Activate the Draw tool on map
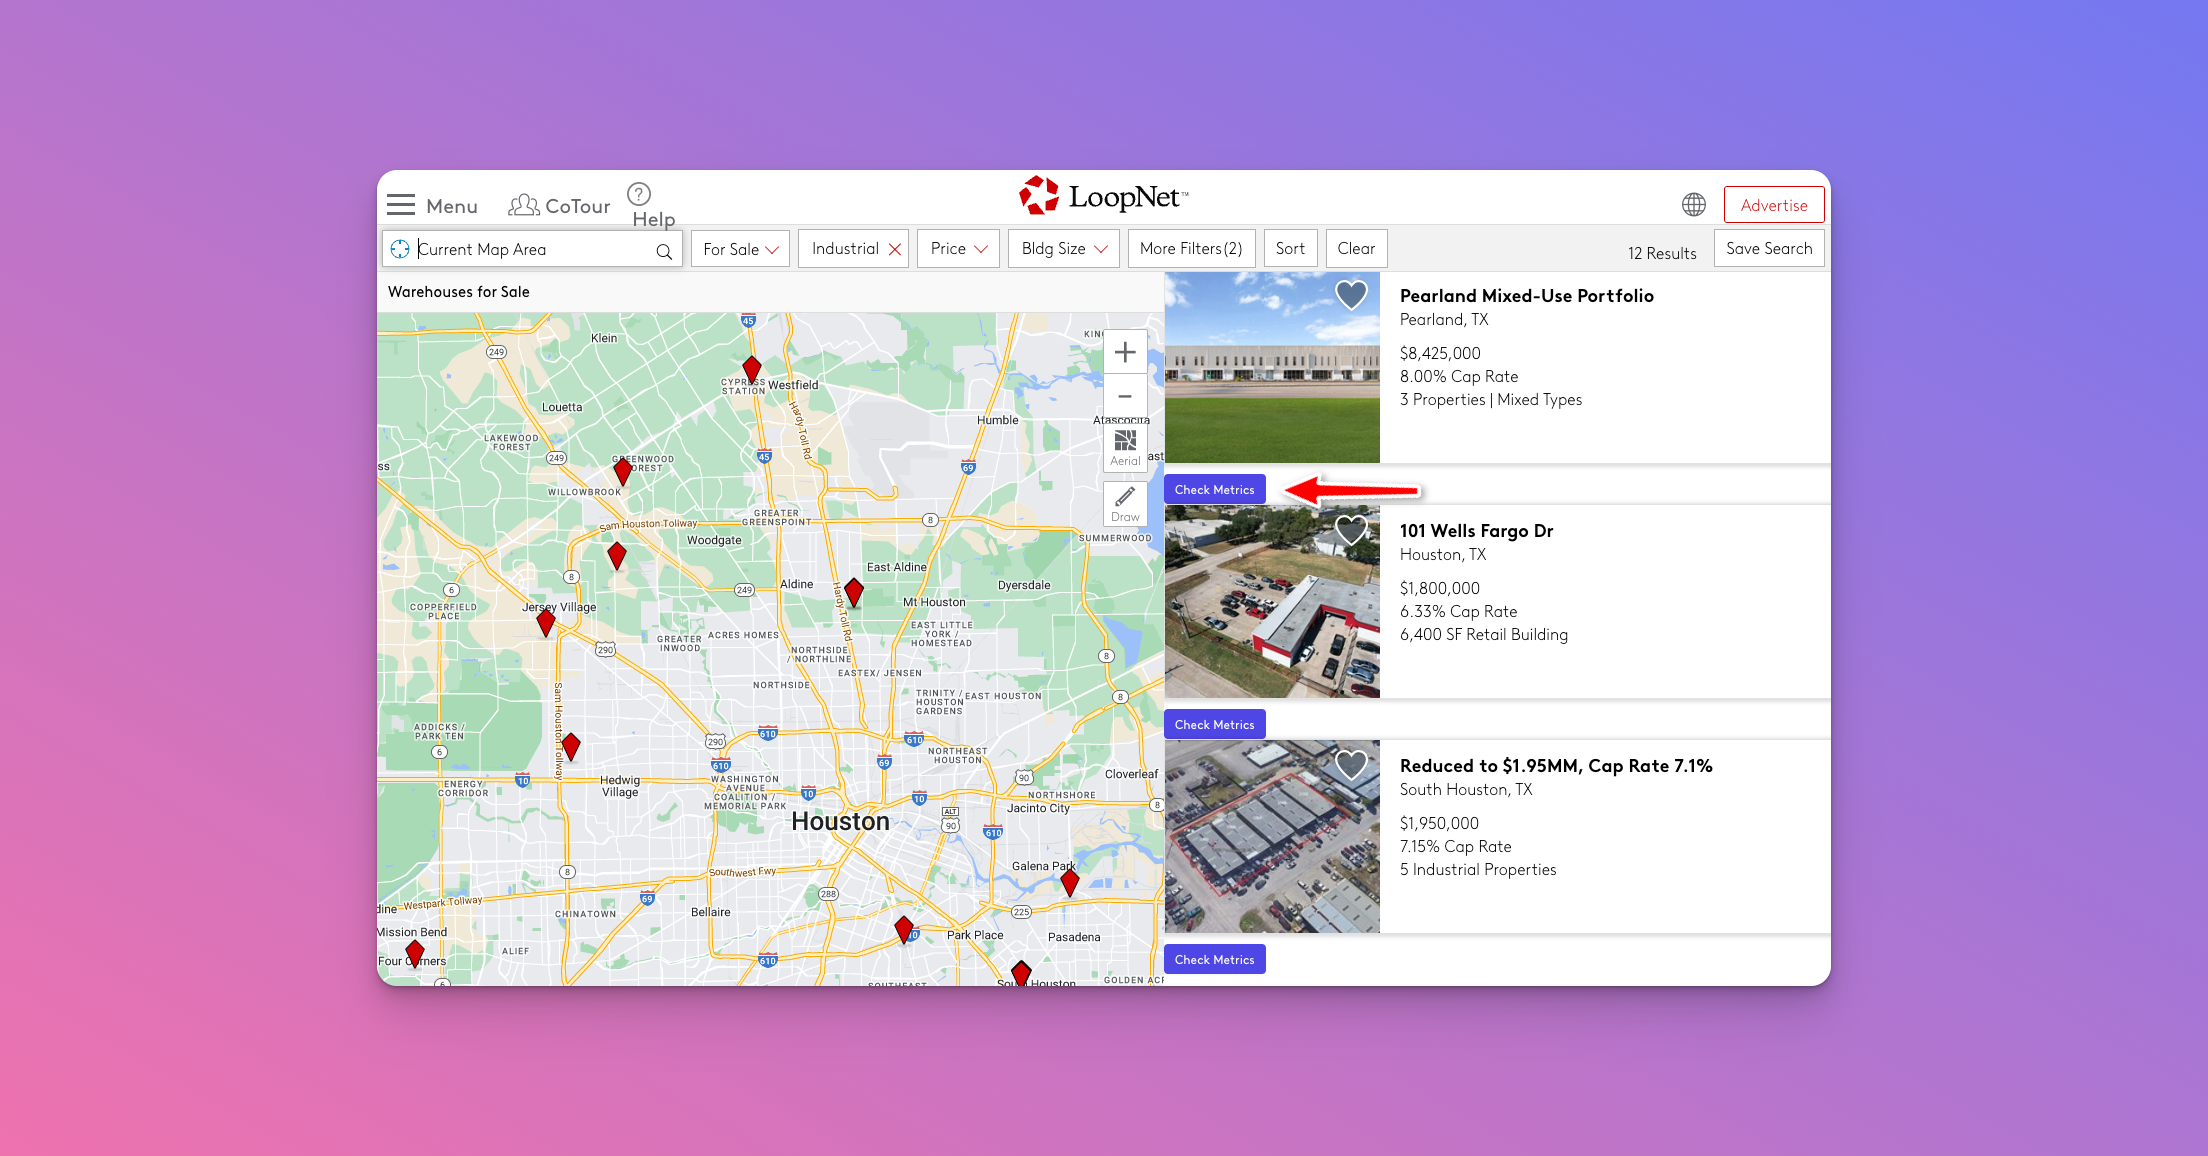This screenshot has width=2208, height=1156. (x=1125, y=503)
